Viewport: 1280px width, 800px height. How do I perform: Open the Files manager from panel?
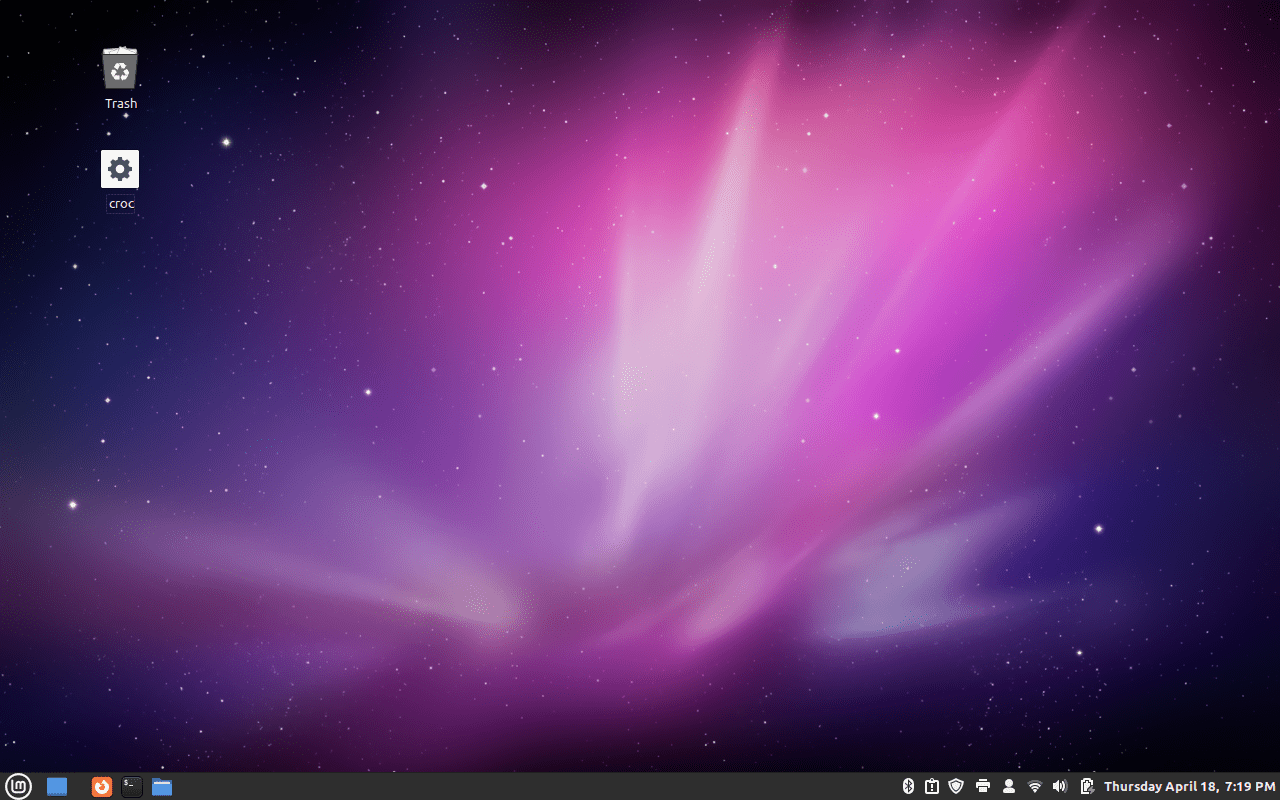tap(162, 786)
